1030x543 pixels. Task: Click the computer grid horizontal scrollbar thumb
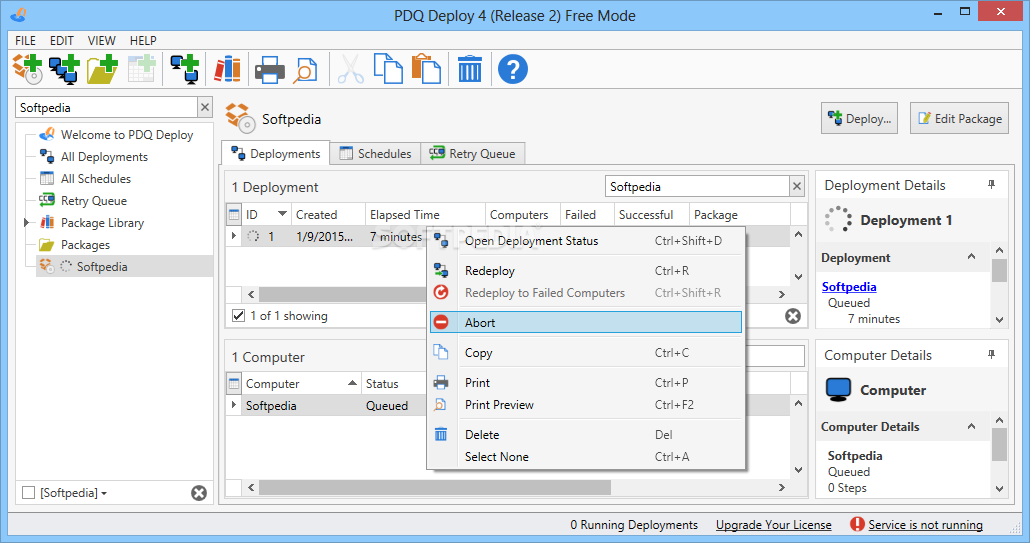(435, 487)
